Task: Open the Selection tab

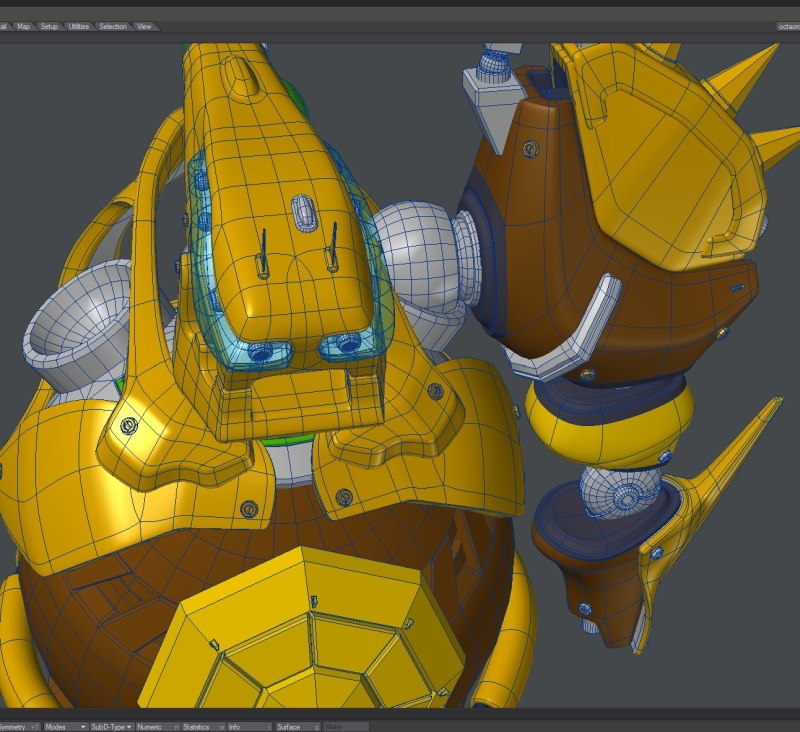Action: coord(113,26)
